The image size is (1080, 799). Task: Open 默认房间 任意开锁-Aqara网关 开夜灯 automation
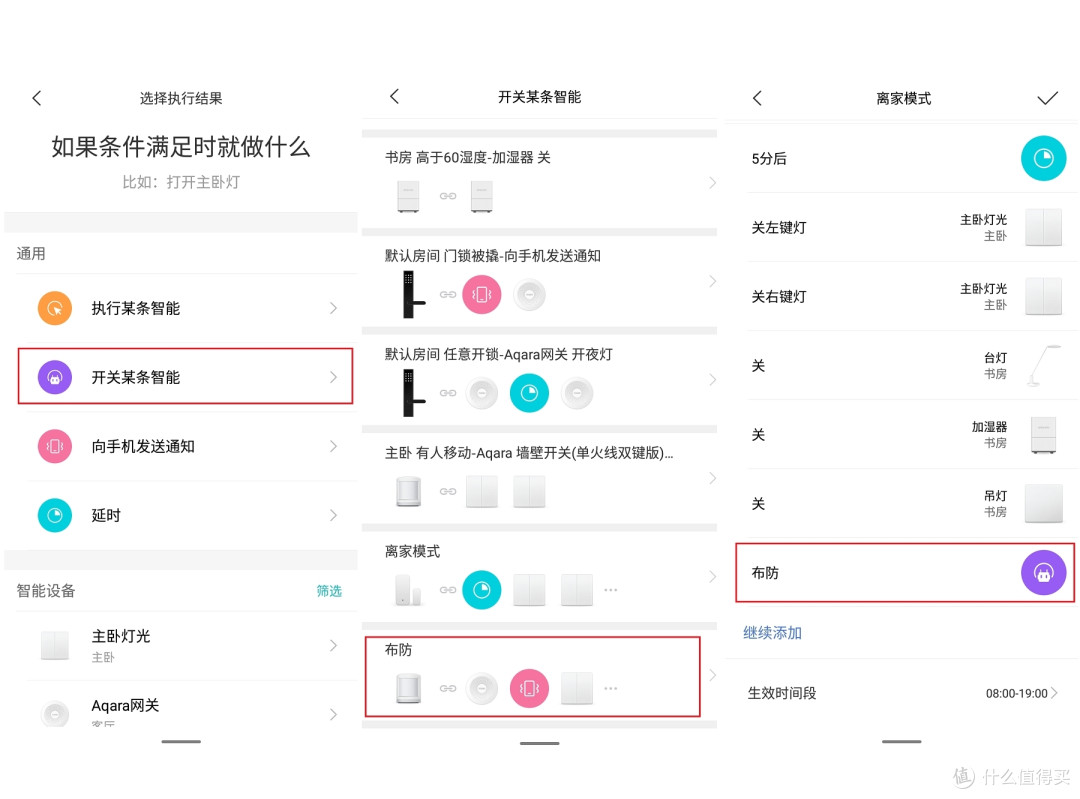539,380
